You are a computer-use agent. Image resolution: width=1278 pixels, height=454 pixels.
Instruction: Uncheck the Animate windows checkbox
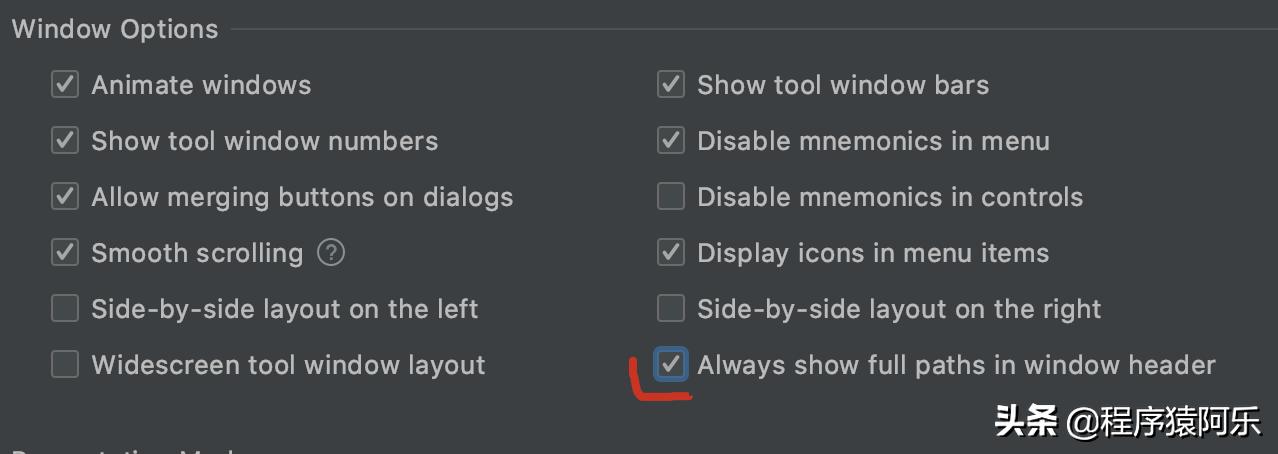(x=65, y=85)
